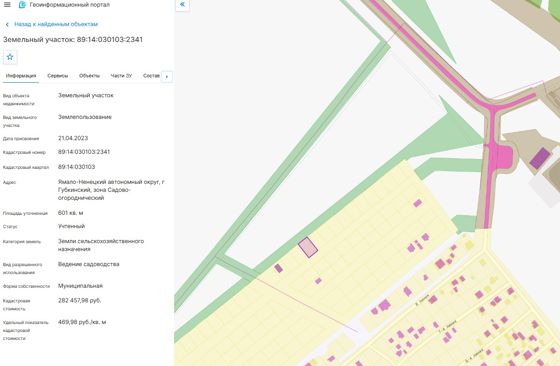Image resolution: width=560 pixels, height=366 pixels.
Task: Click the cadastral cost 282 457,98 руб.
Action: click(79, 301)
